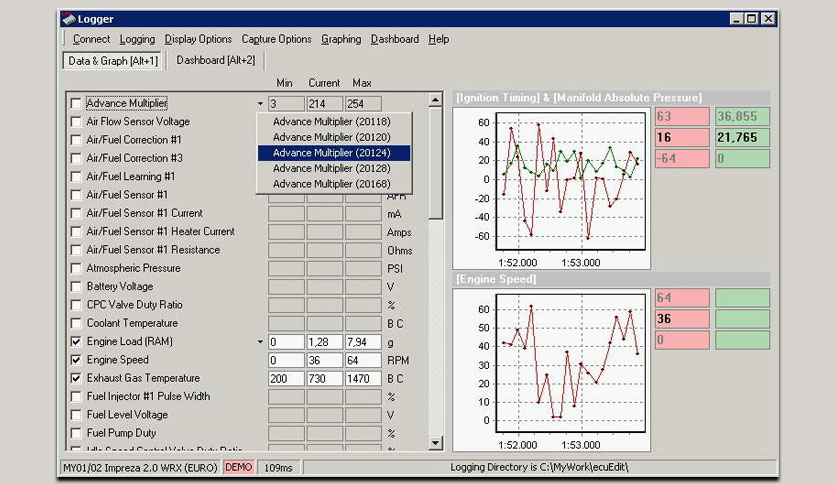Click the DEMO status indicator

point(238,467)
